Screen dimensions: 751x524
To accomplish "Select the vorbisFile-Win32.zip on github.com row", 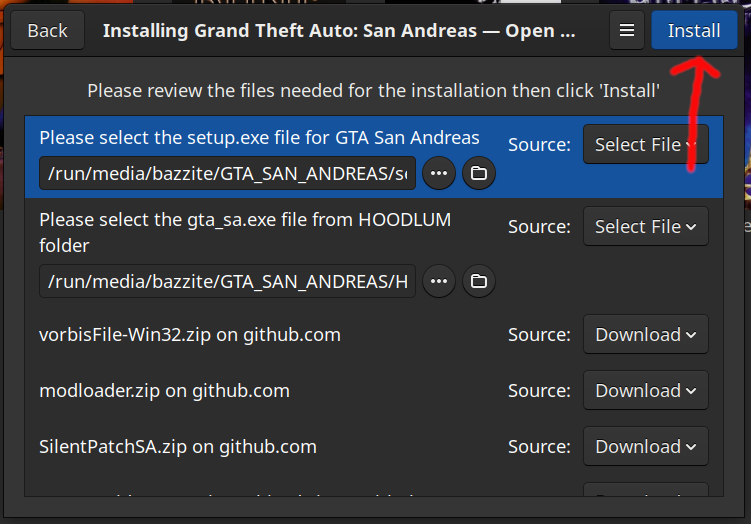I will [374, 334].
